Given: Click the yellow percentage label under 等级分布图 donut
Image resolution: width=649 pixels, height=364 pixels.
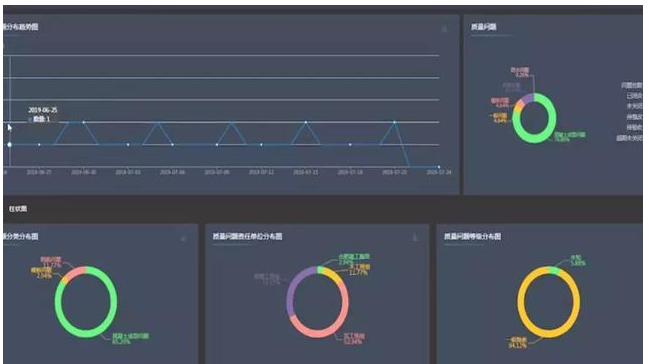Looking at the screenshot, I should click(x=518, y=346).
